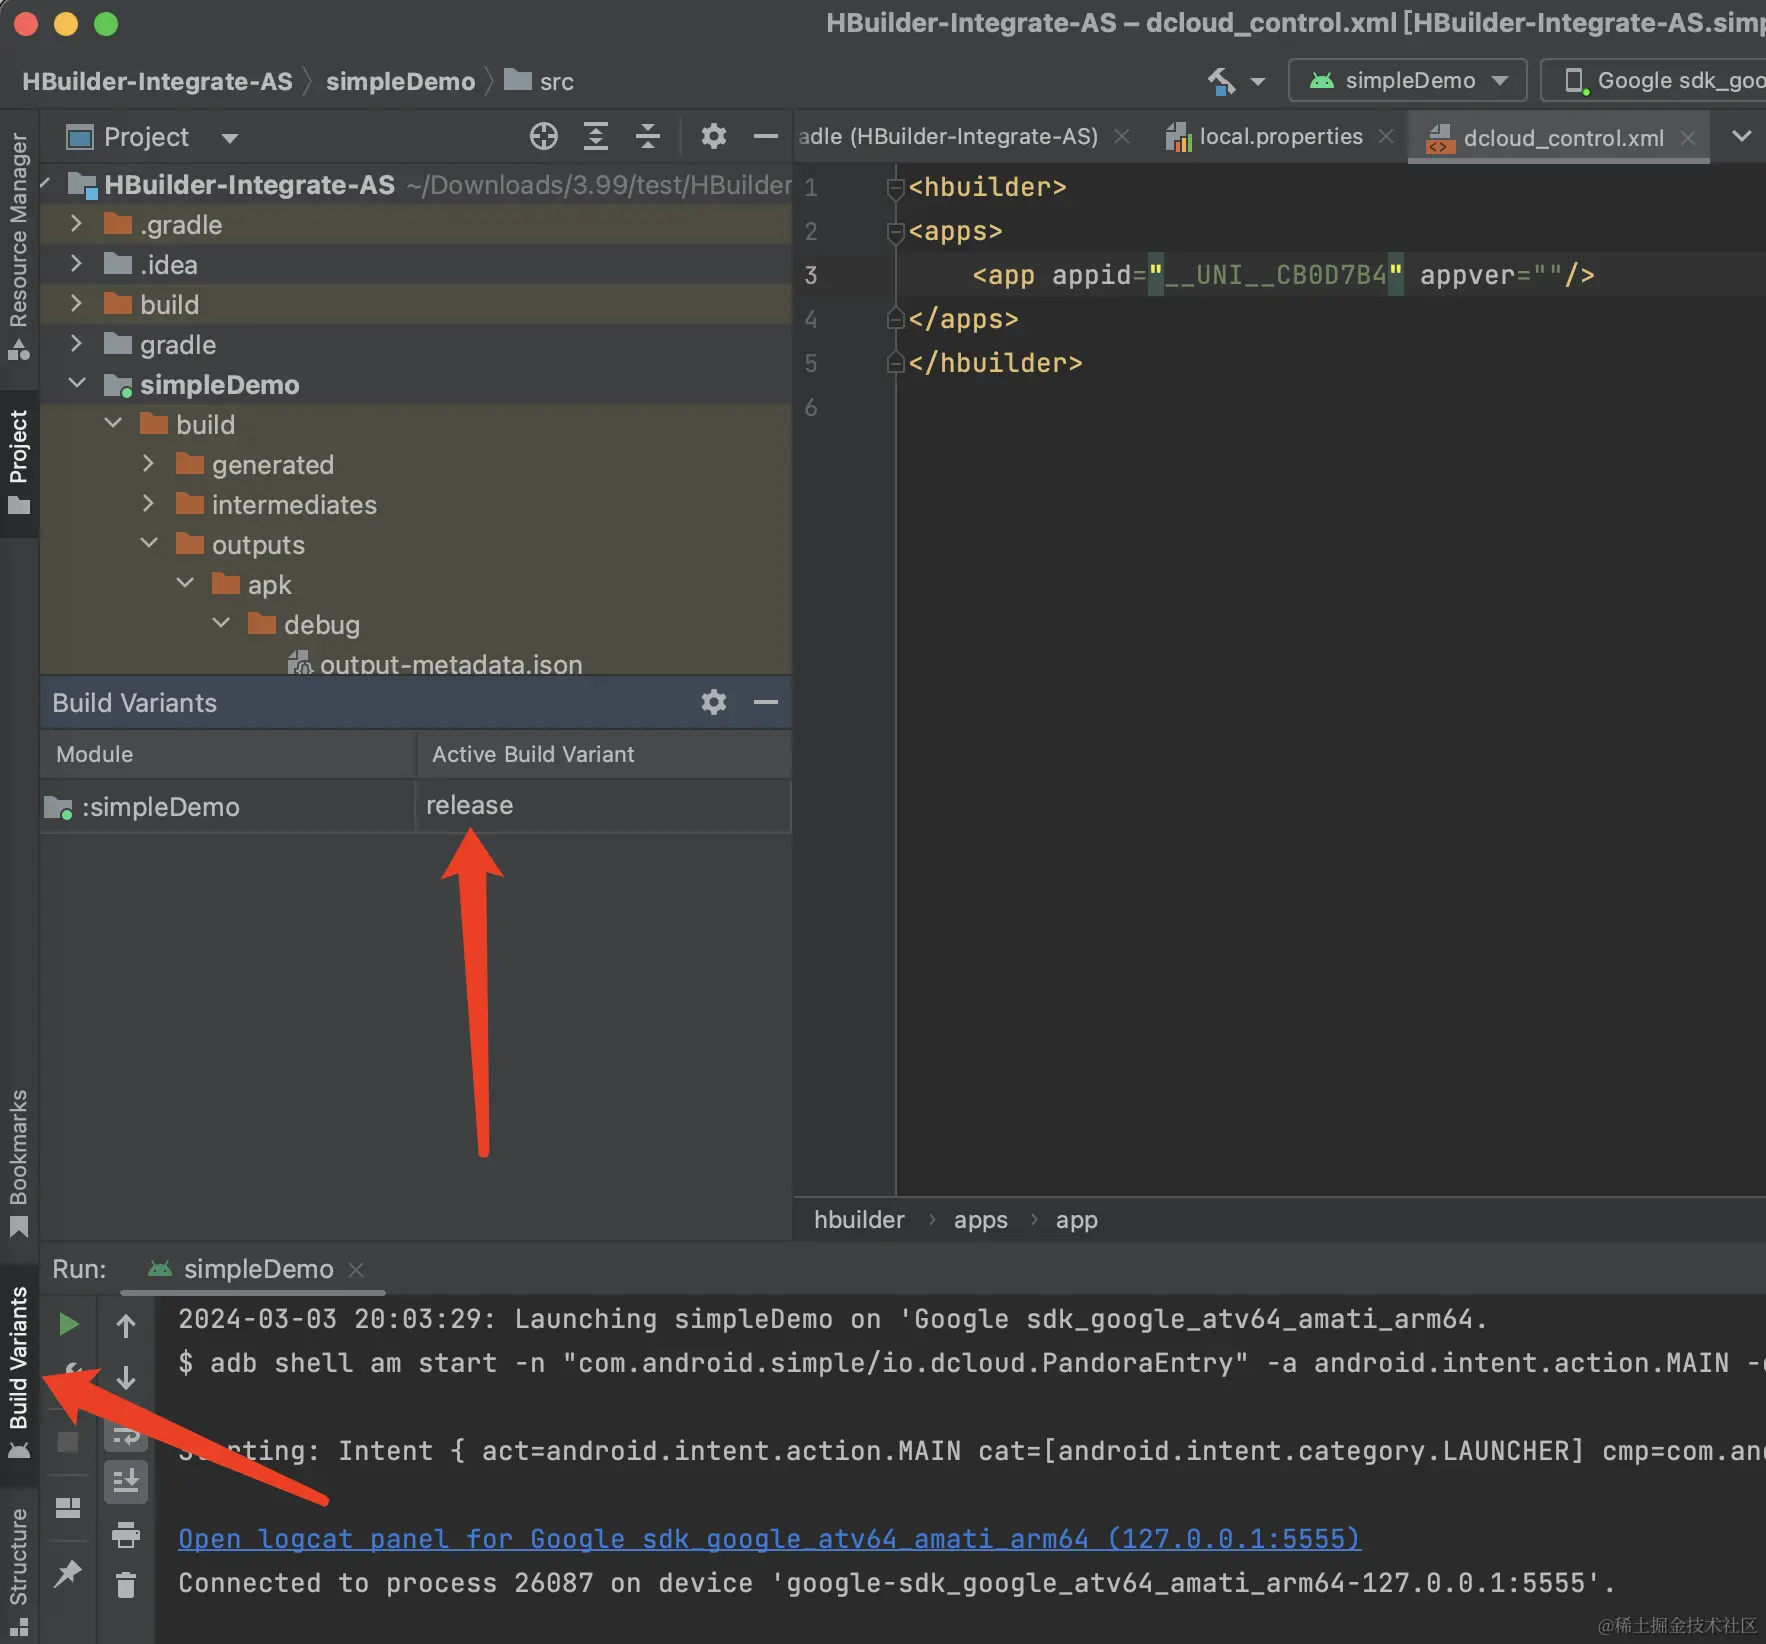The height and width of the screenshot is (1644, 1766).
Task: Click scroll to end icon in Run panel
Action: 126,1481
